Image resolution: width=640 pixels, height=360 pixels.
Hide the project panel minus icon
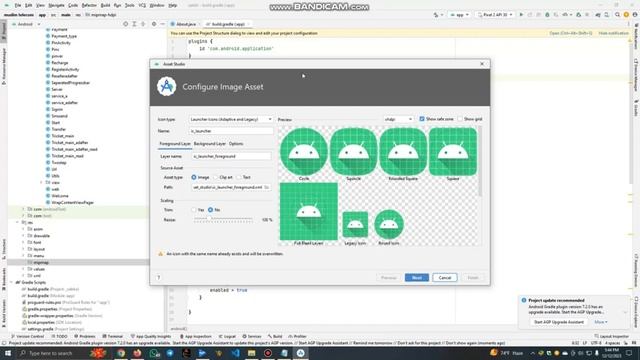pyautogui.click(x=162, y=24)
